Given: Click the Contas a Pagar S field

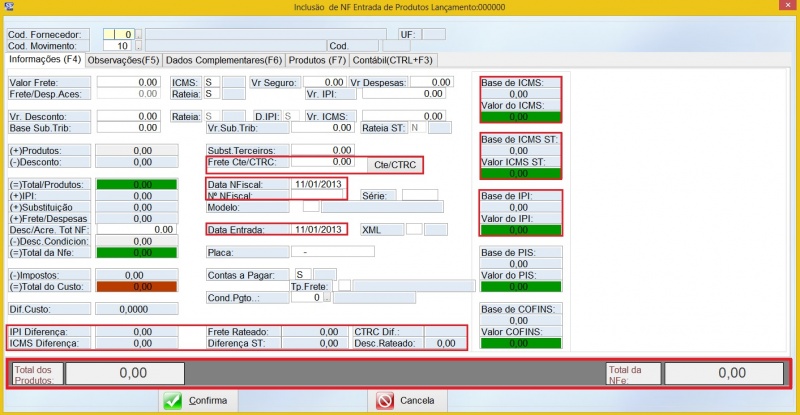Looking at the screenshot, I should (300, 274).
